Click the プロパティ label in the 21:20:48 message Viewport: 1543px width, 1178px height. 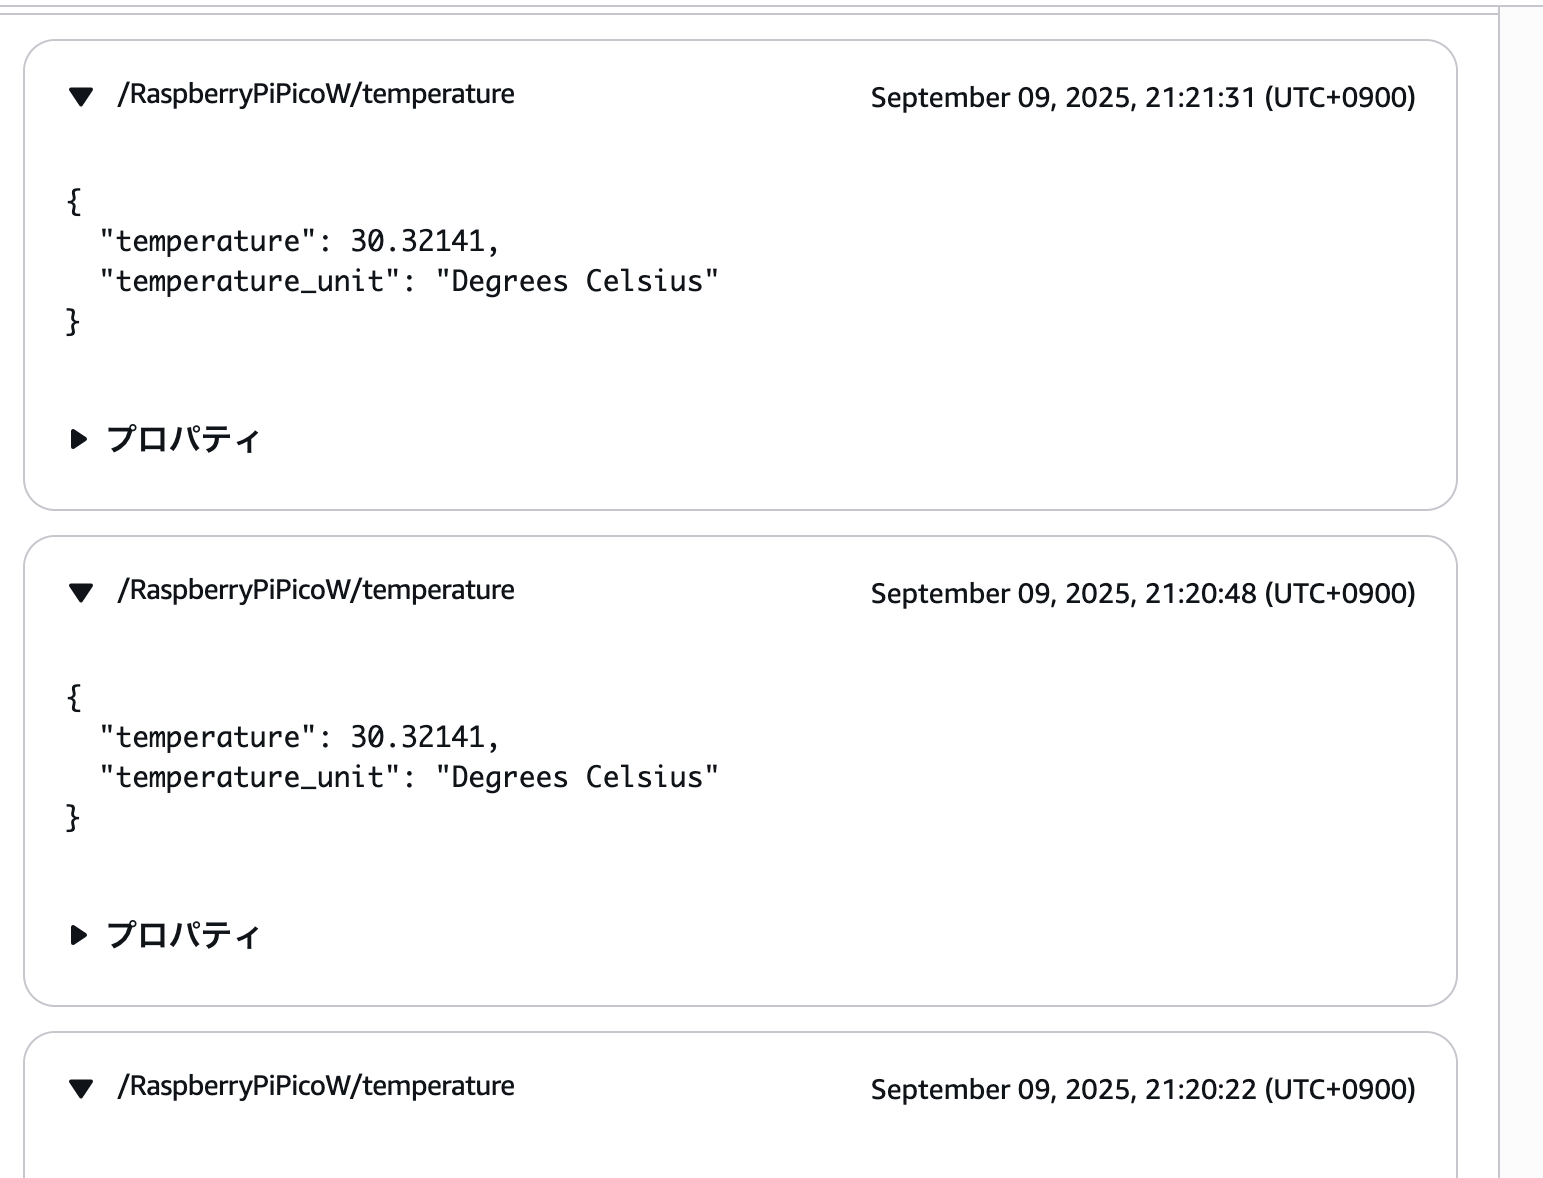click(x=183, y=935)
